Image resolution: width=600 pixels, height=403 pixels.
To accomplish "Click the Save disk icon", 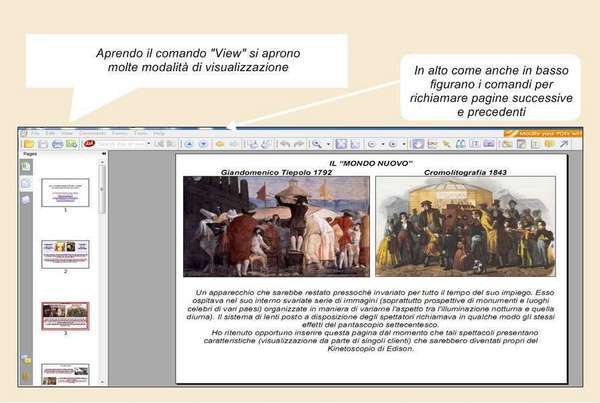I will click(x=43, y=144).
